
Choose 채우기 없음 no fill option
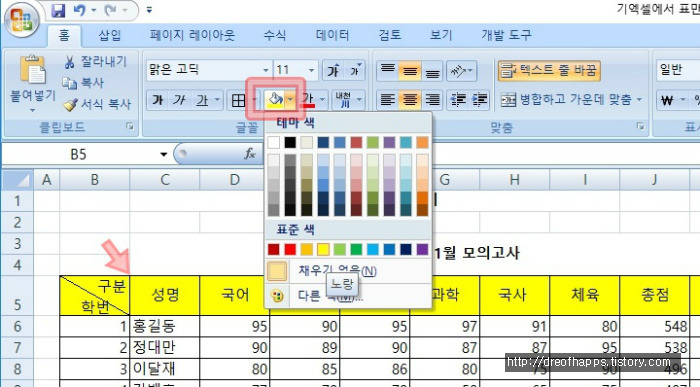click(x=348, y=271)
